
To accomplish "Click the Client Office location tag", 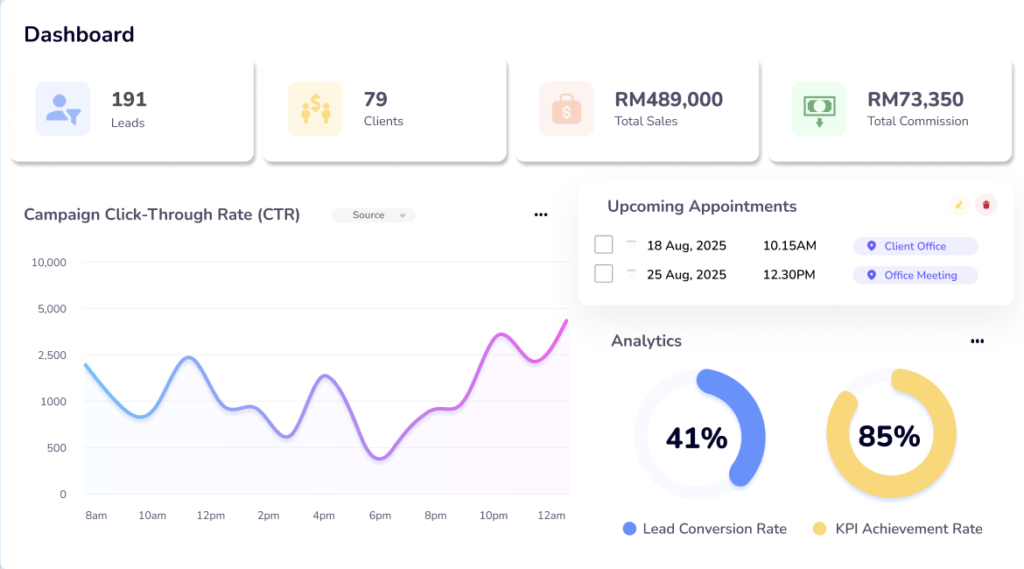I will (x=914, y=246).
